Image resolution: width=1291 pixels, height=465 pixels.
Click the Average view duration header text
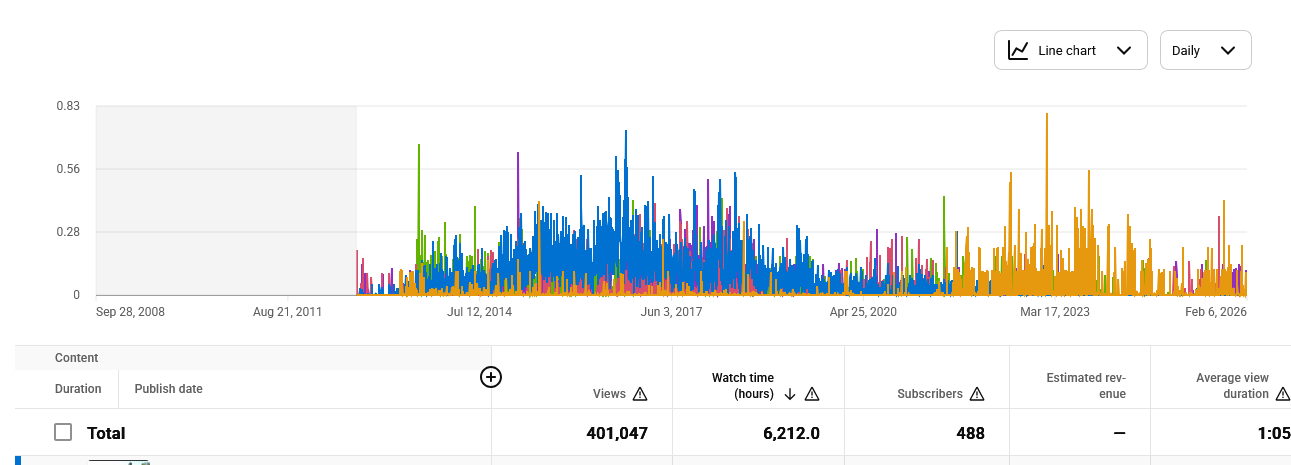(x=1232, y=386)
